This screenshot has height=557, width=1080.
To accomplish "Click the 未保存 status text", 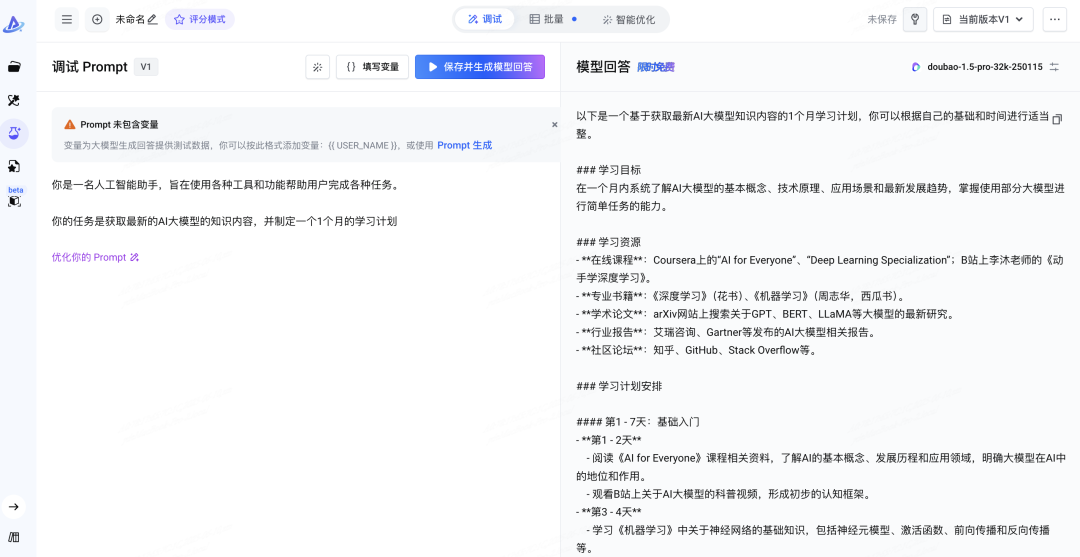I will (882, 19).
